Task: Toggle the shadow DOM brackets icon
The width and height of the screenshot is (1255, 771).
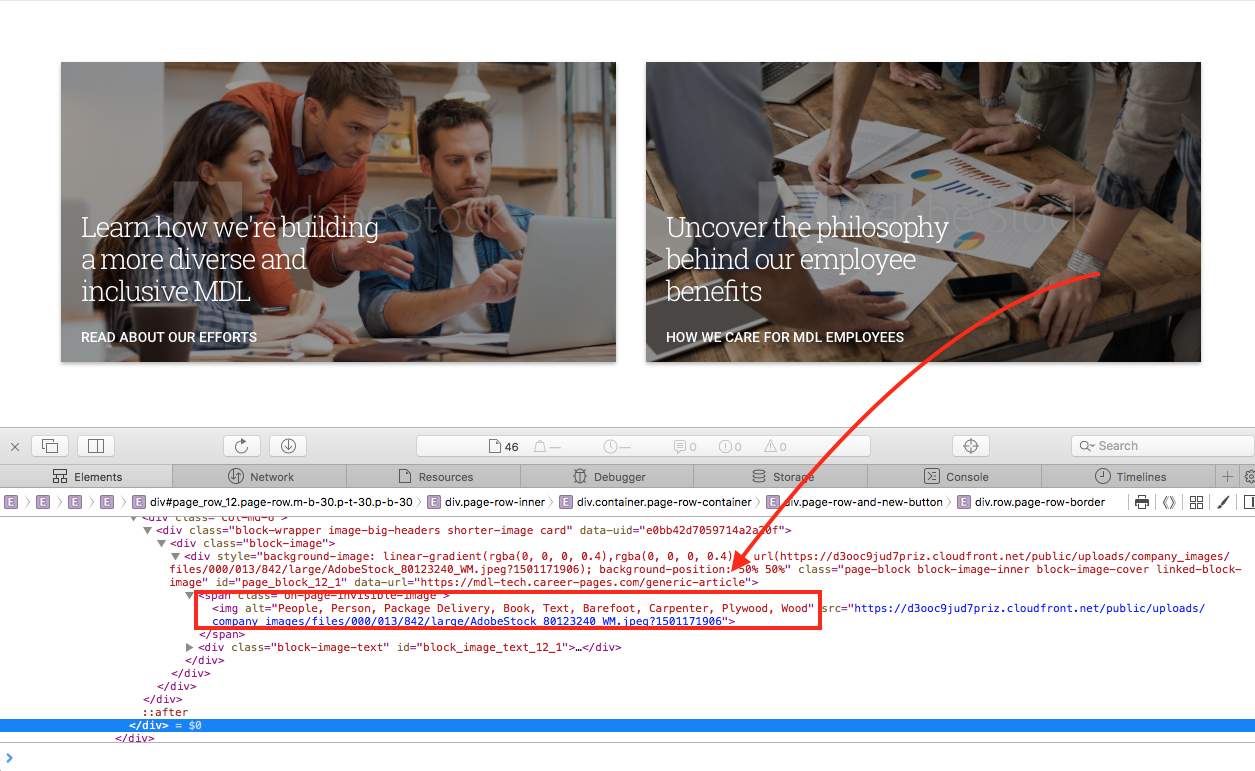Action: pos(1168,502)
